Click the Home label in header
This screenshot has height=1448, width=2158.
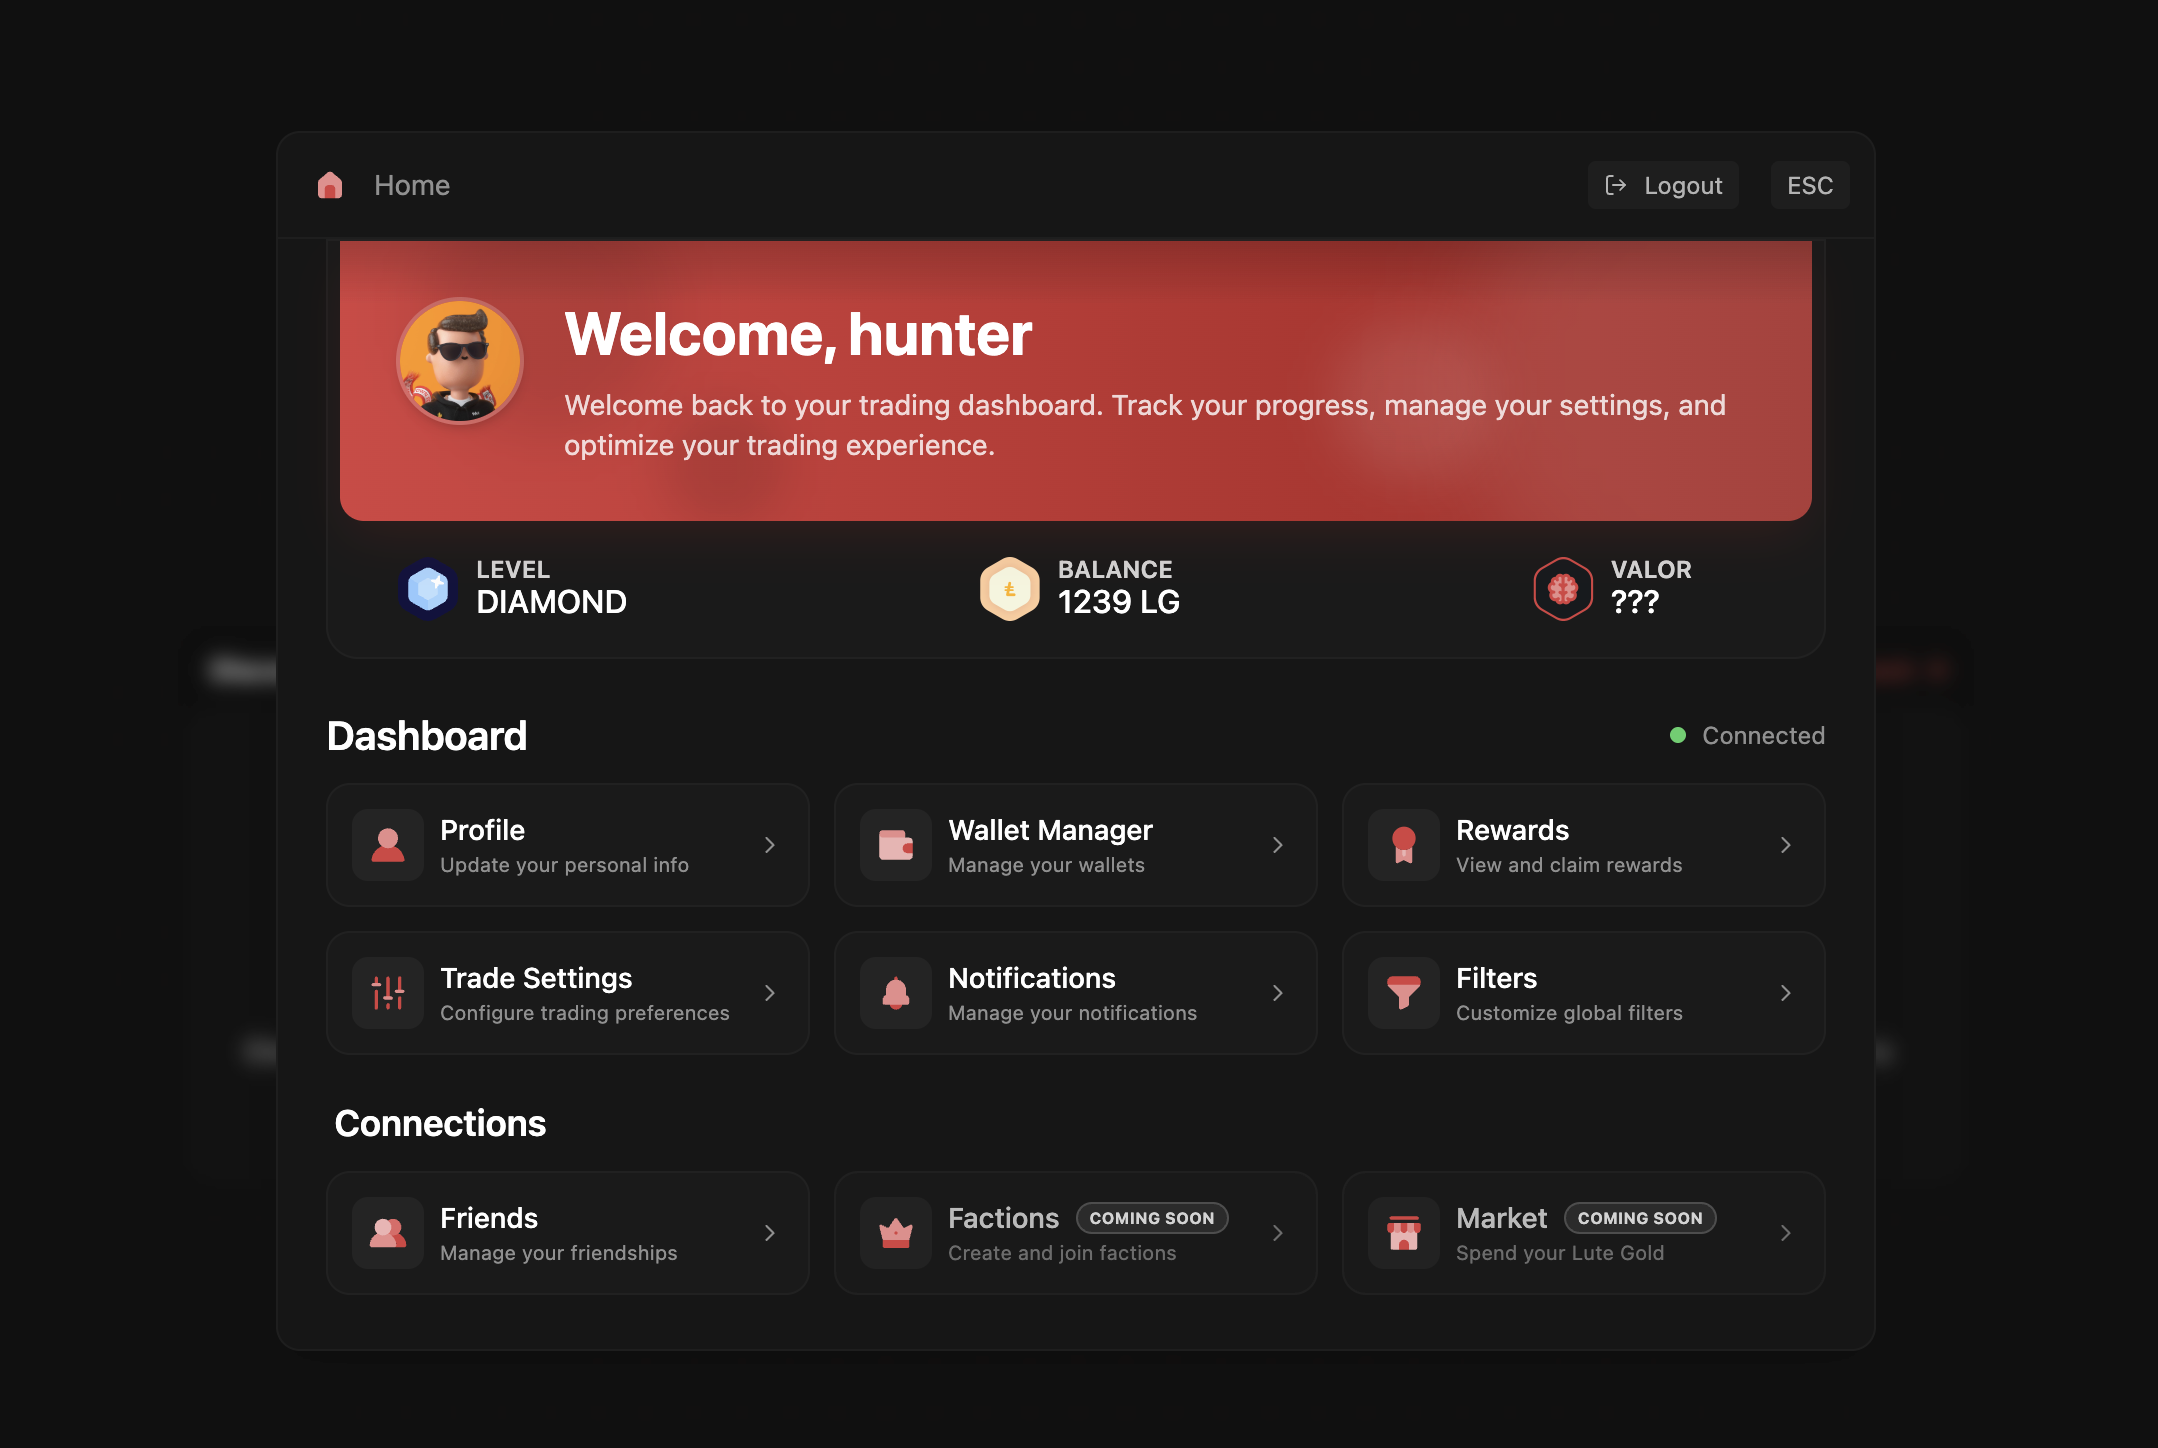(412, 186)
